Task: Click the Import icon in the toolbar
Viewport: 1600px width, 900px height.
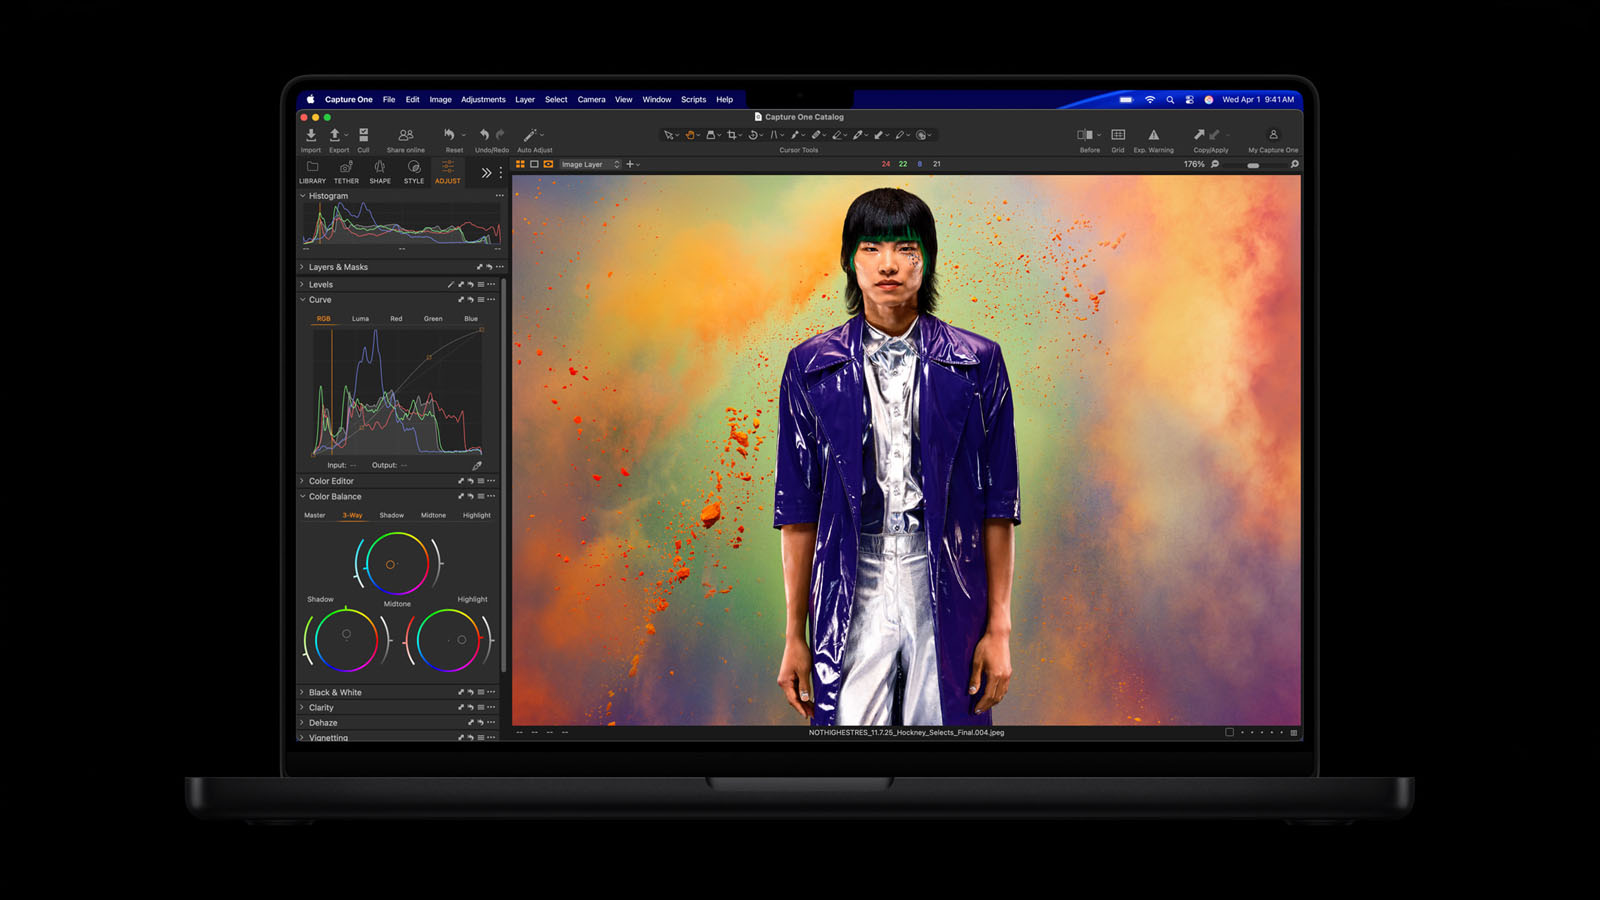Action: tap(311, 135)
